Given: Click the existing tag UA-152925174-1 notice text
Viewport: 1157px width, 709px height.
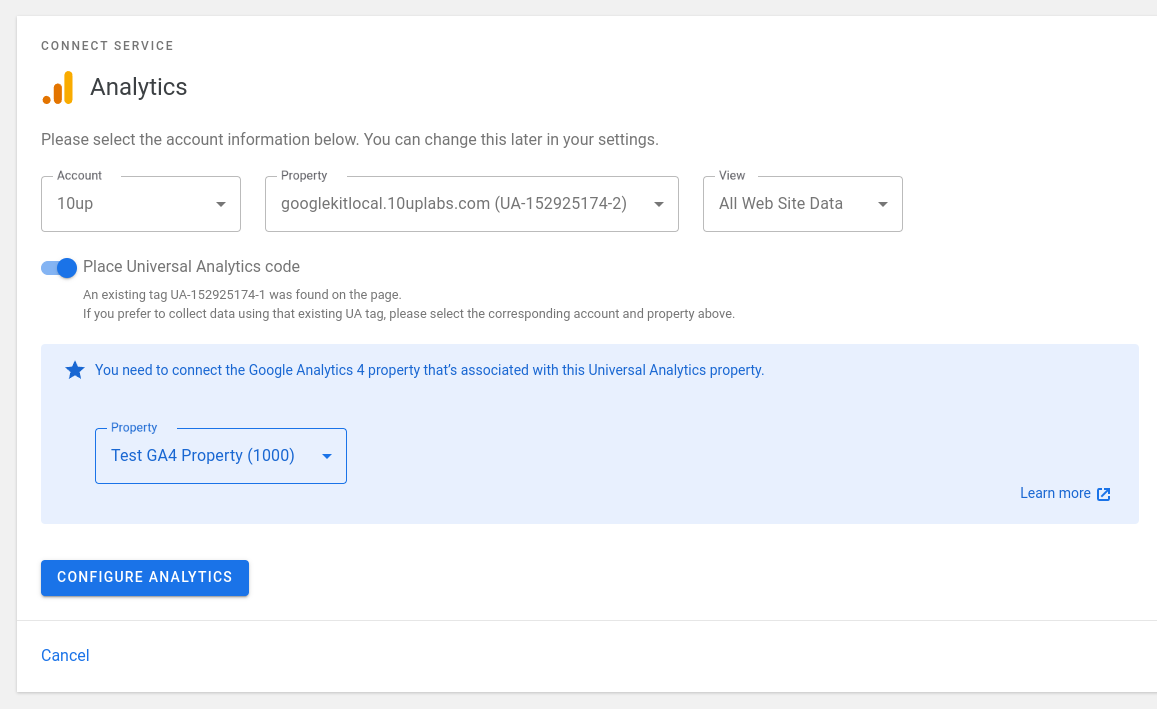Looking at the screenshot, I should pos(242,295).
